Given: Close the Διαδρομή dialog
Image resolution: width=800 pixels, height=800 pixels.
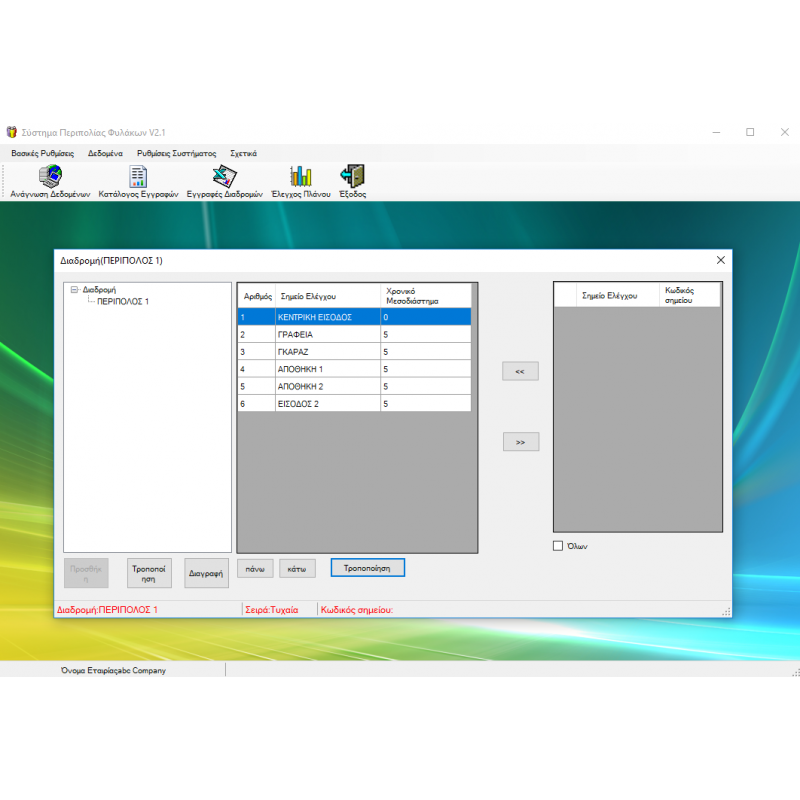Looking at the screenshot, I should click(720, 260).
